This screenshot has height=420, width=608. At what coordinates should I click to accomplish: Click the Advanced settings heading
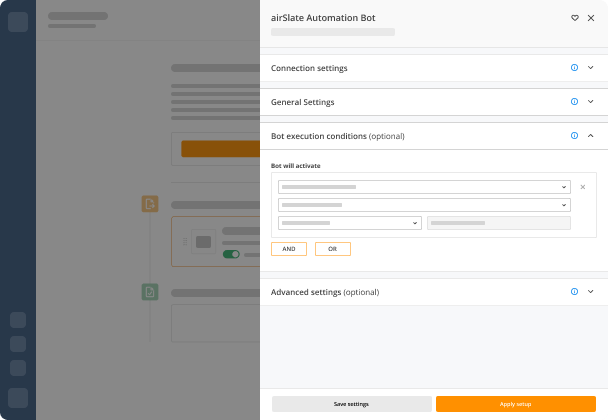(x=325, y=292)
